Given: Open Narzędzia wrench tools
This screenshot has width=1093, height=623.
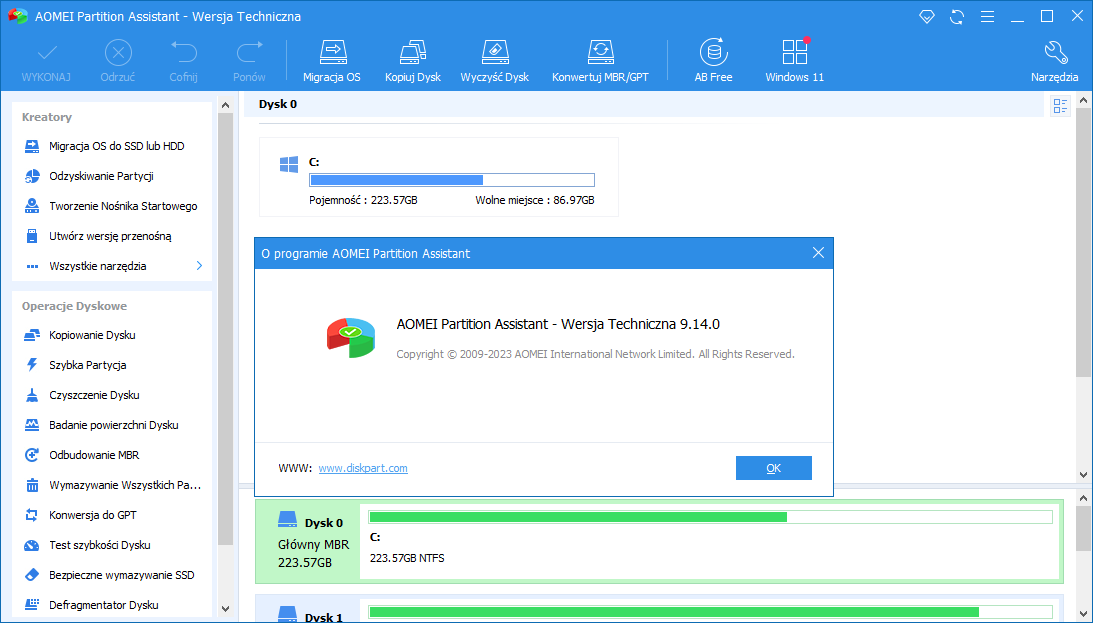Looking at the screenshot, I should [x=1055, y=61].
